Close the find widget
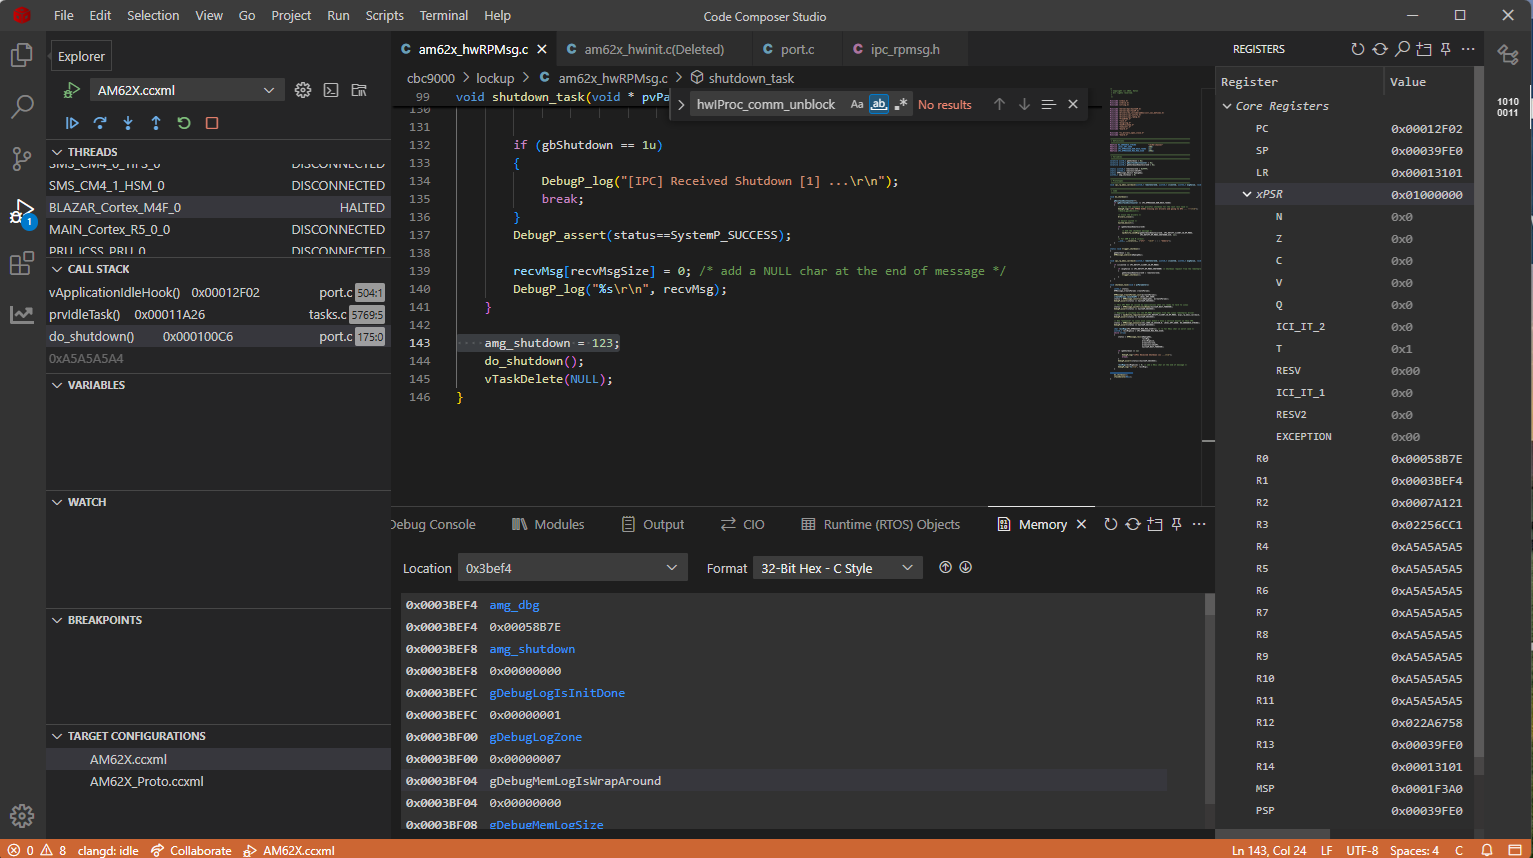Viewport: 1533px width, 858px height. pyautogui.click(x=1073, y=104)
